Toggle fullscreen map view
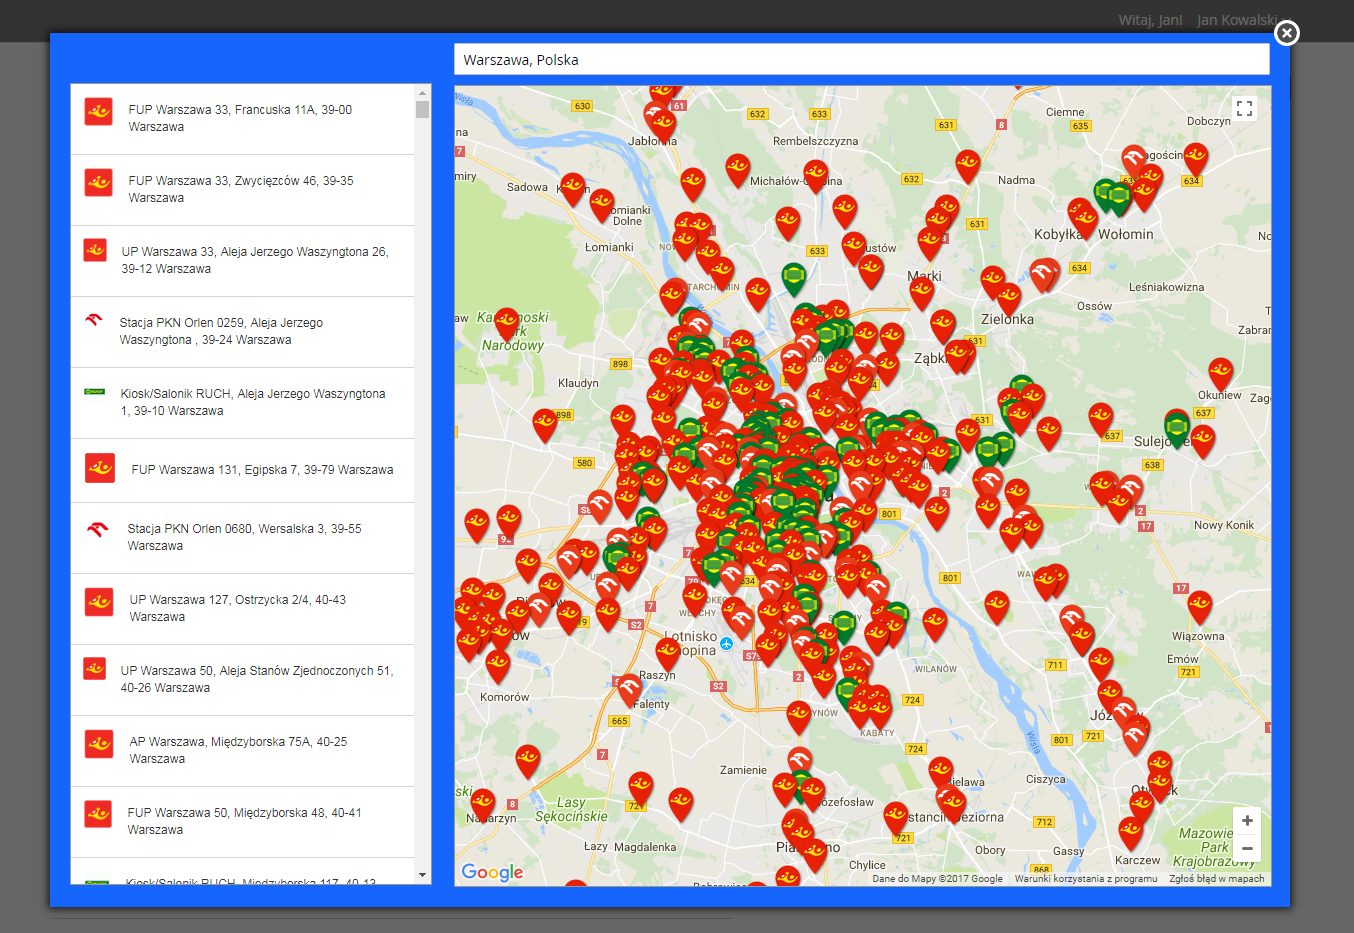Viewport: 1354px width, 933px height. pos(1244,108)
